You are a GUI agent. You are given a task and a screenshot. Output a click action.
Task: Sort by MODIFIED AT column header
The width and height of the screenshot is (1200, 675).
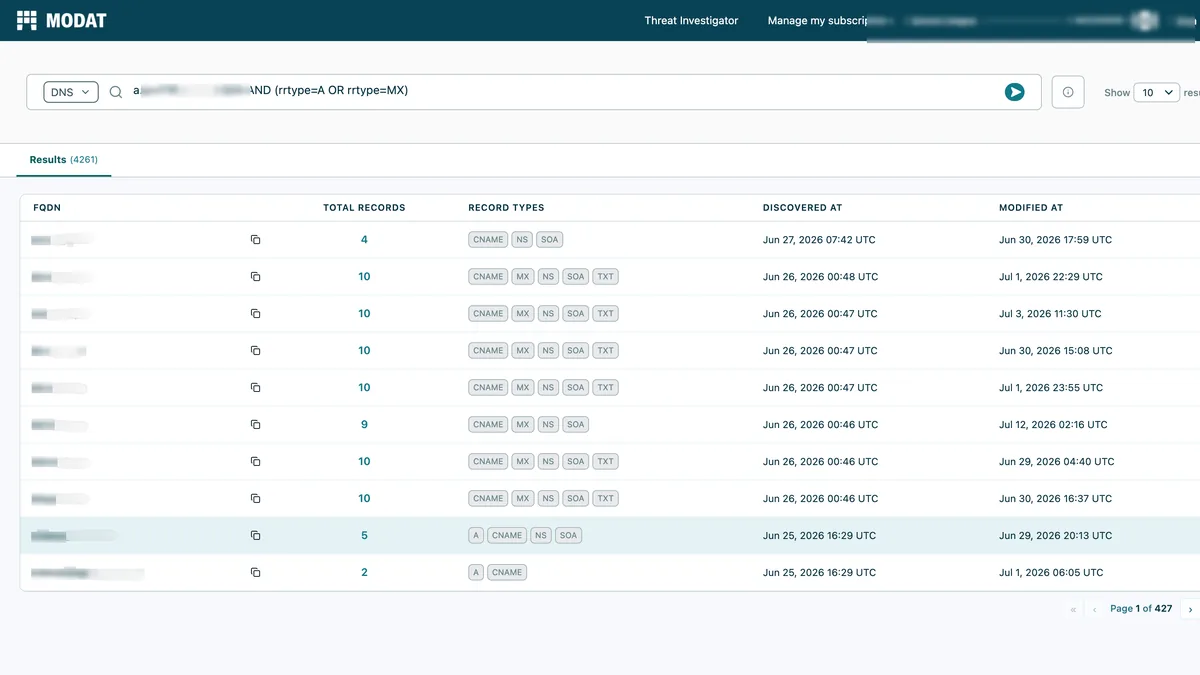pyautogui.click(x=1031, y=208)
